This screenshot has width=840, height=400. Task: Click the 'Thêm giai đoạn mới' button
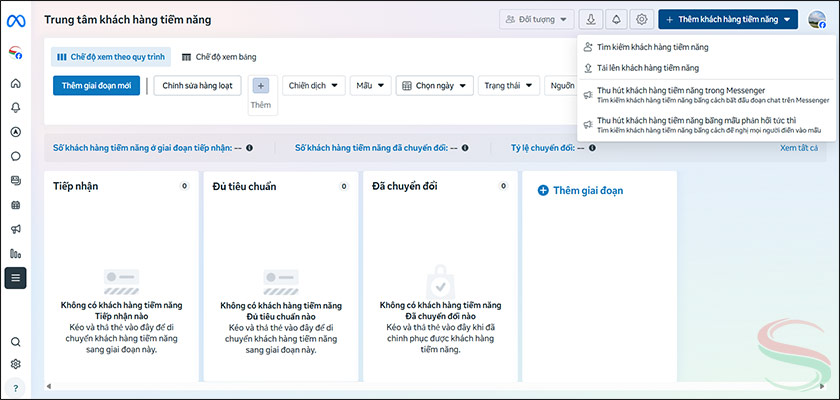click(96, 86)
